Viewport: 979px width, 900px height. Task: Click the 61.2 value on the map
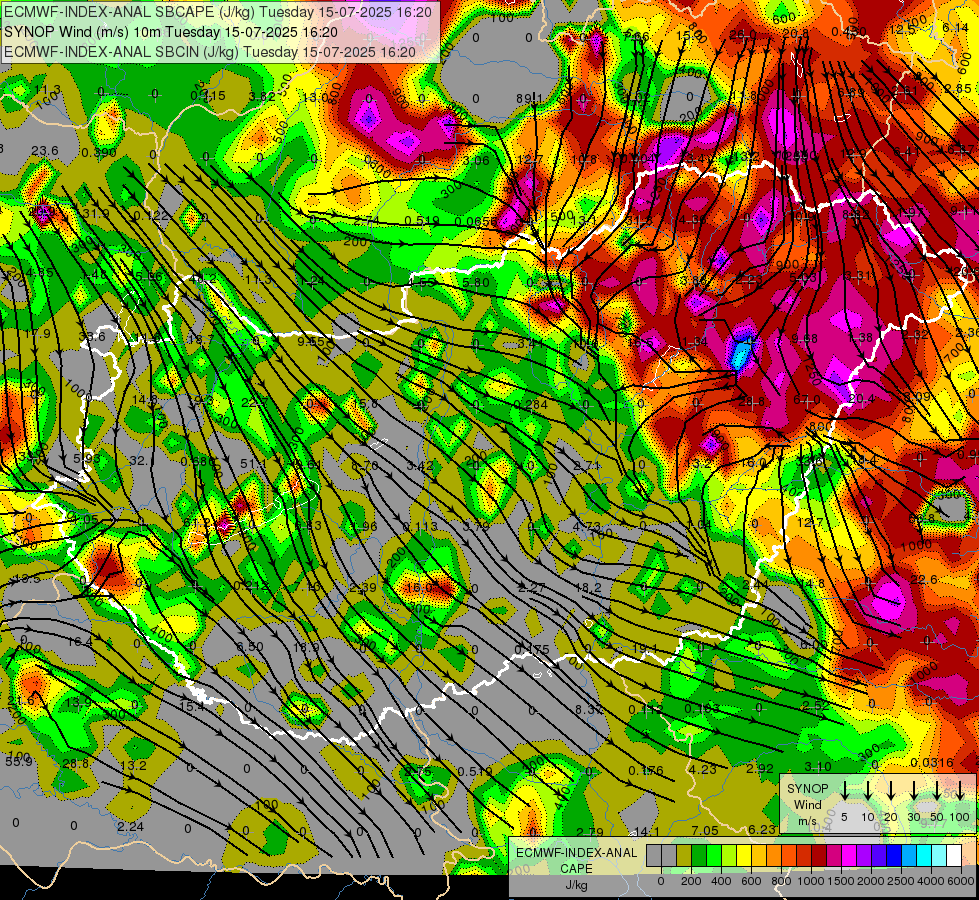pyautogui.click(x=197, y=523)
